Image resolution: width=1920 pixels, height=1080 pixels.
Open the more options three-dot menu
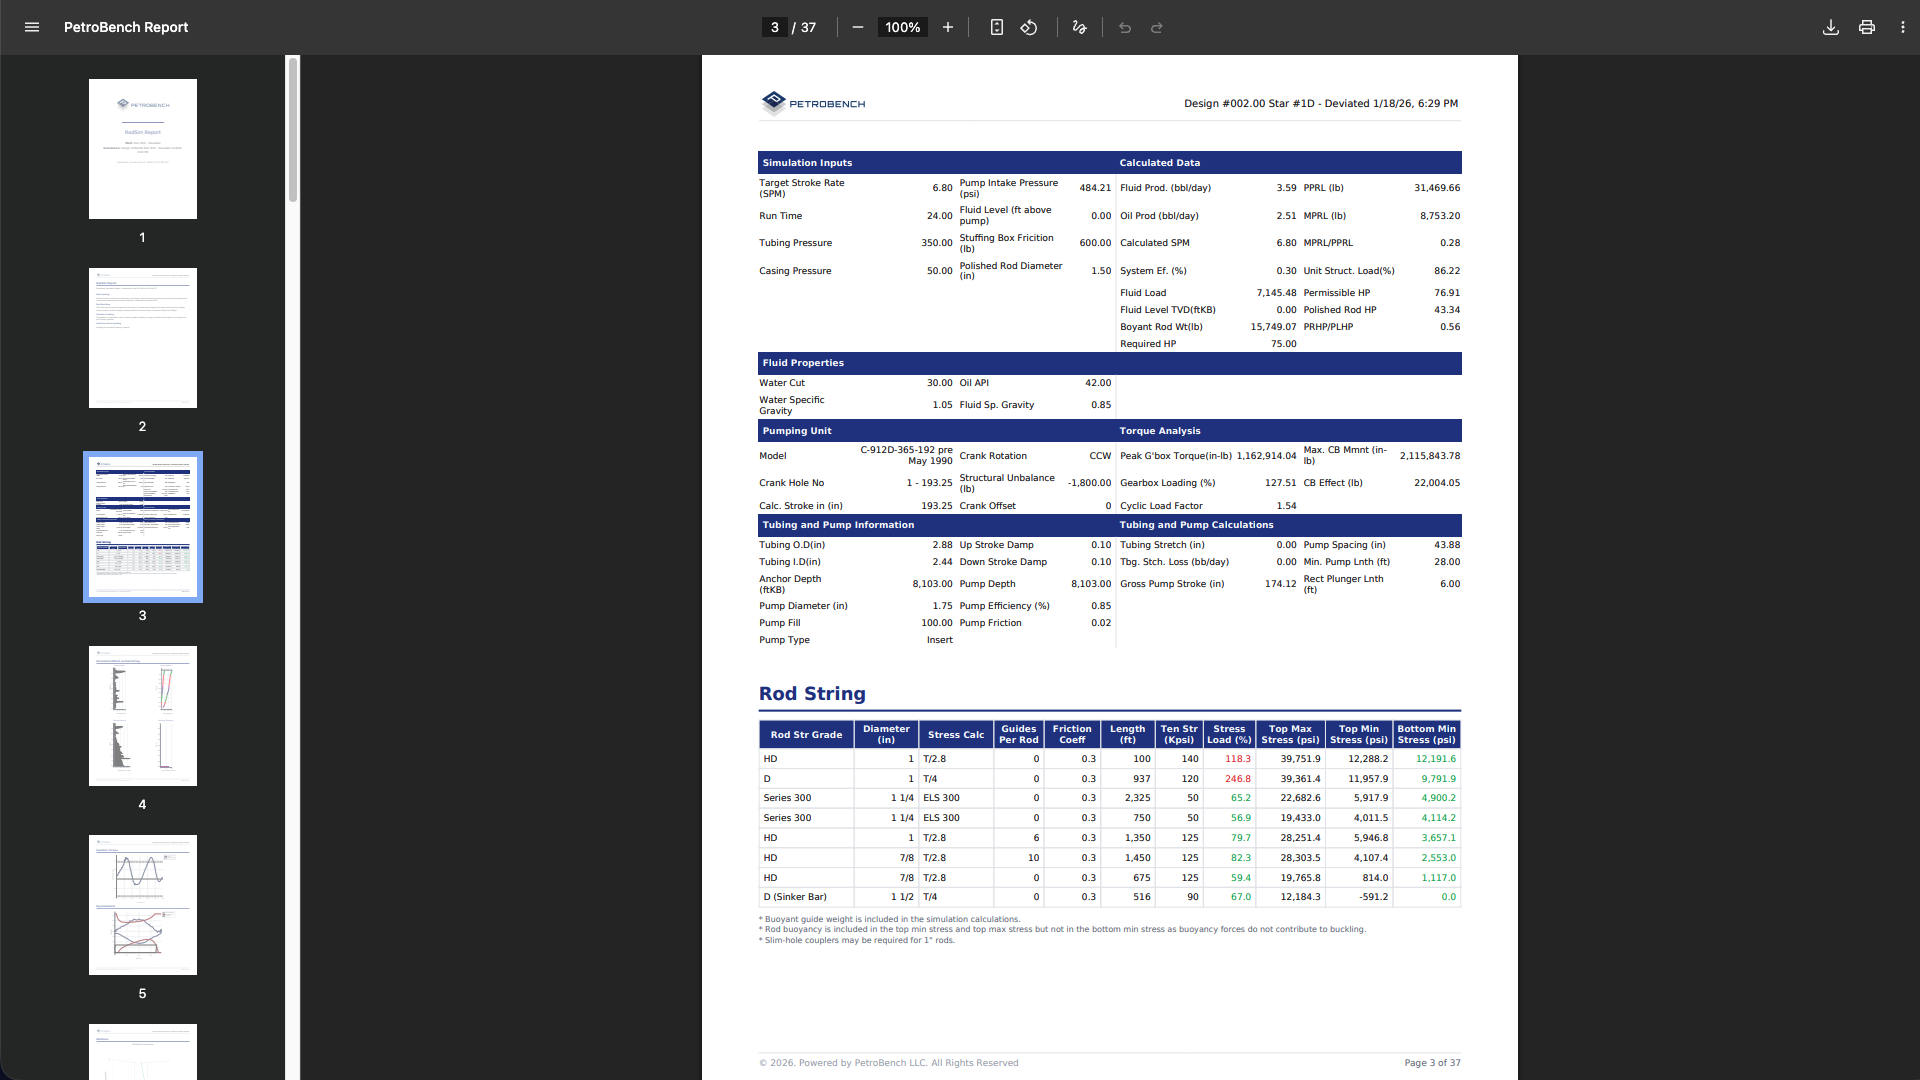[1902, 27]
